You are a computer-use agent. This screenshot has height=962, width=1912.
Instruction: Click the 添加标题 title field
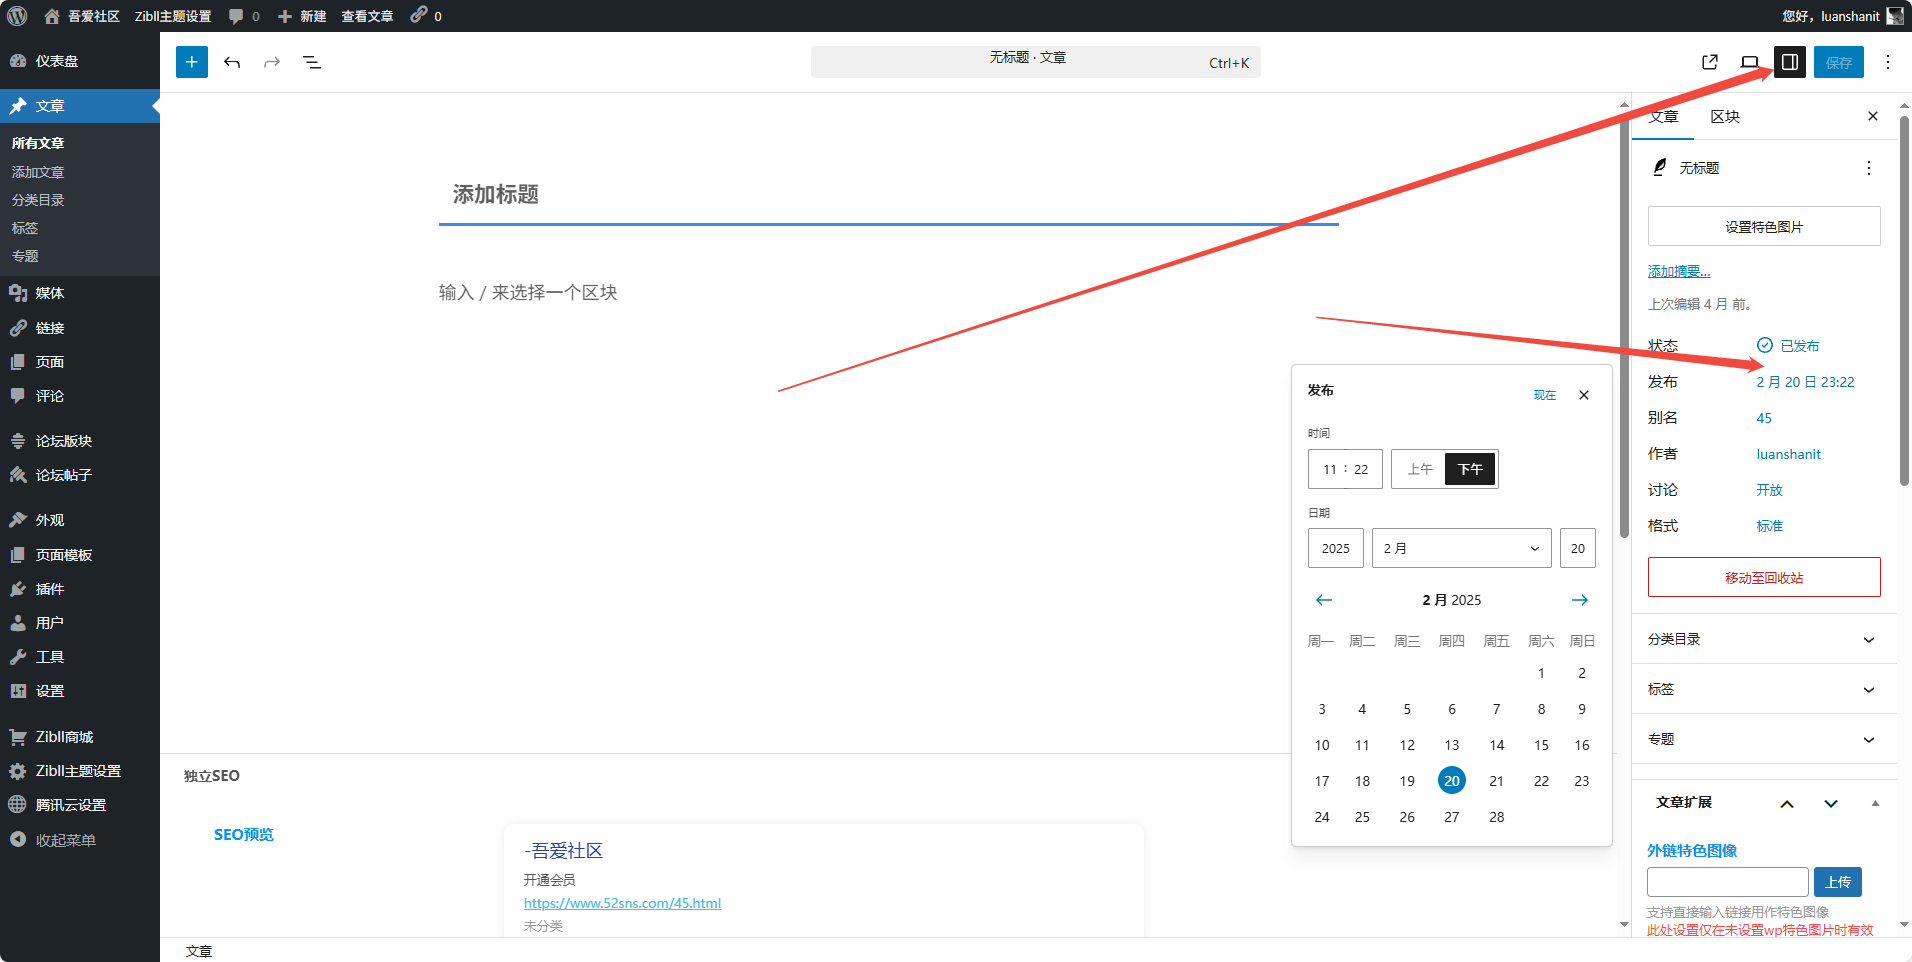[x=889, y=194]
